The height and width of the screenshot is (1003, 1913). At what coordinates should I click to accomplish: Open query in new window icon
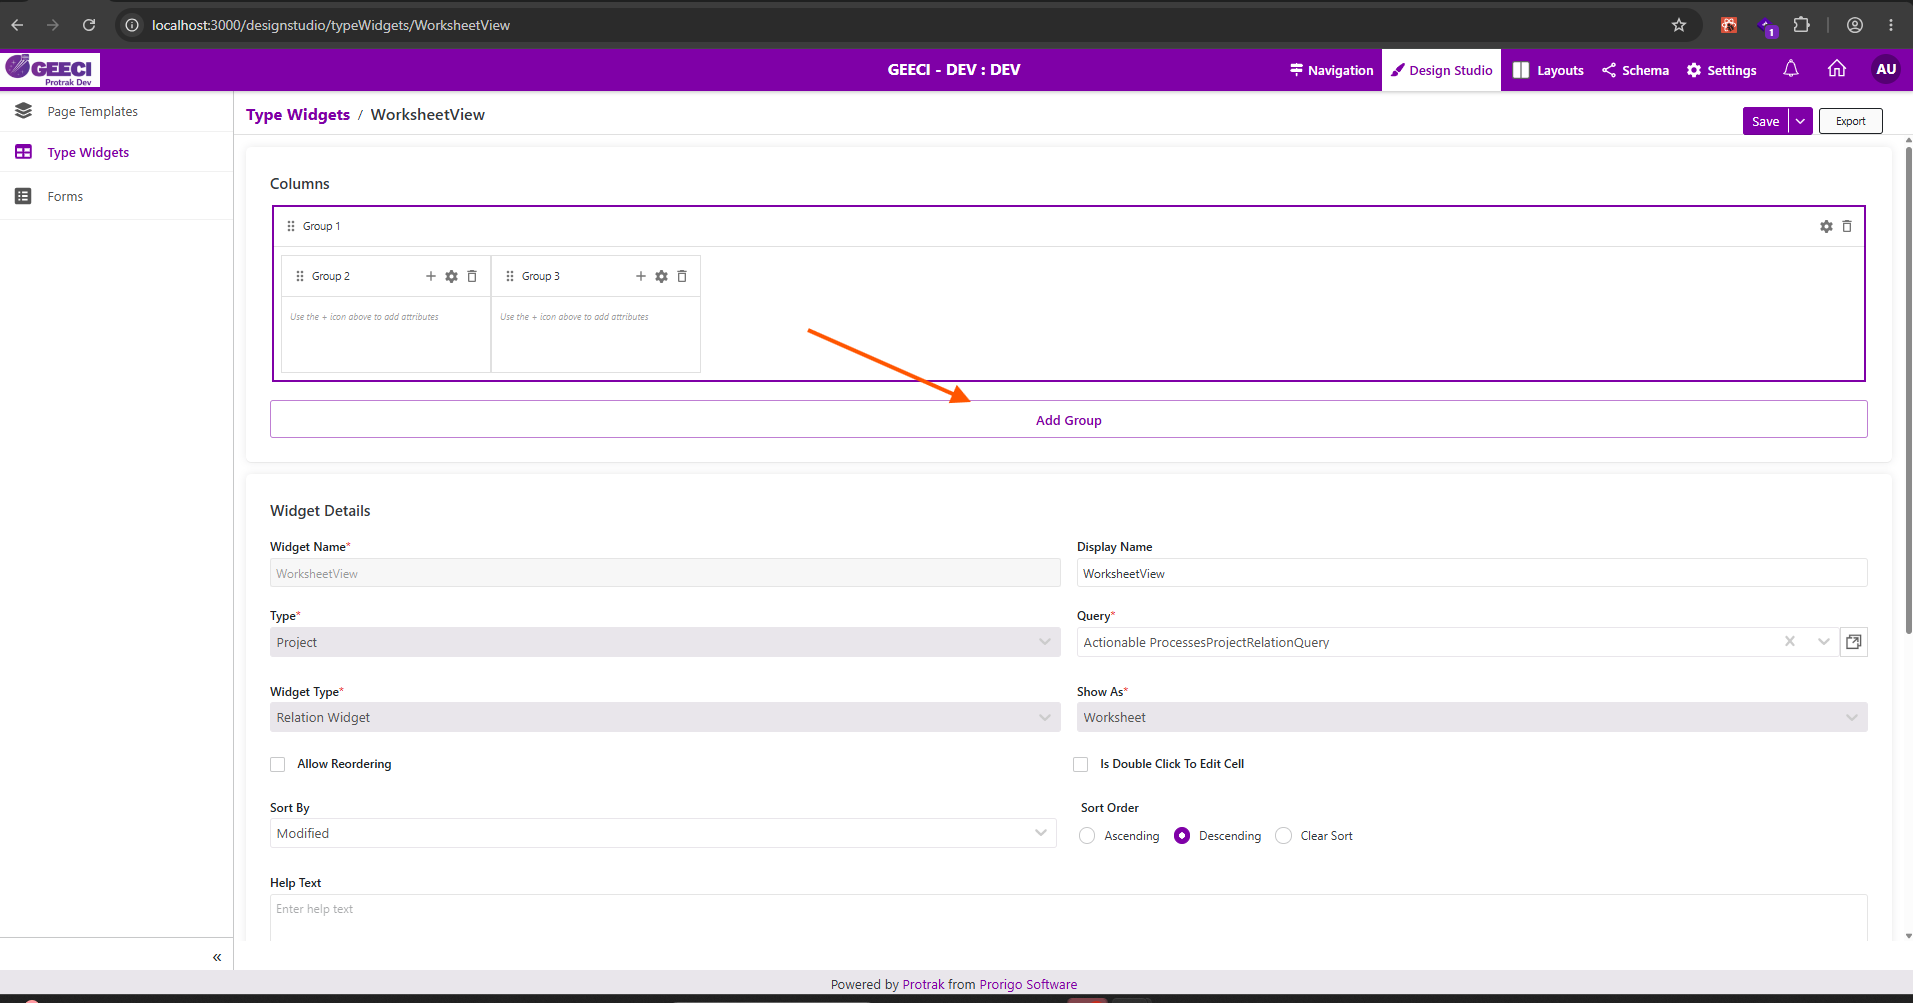click(1854, 642)
